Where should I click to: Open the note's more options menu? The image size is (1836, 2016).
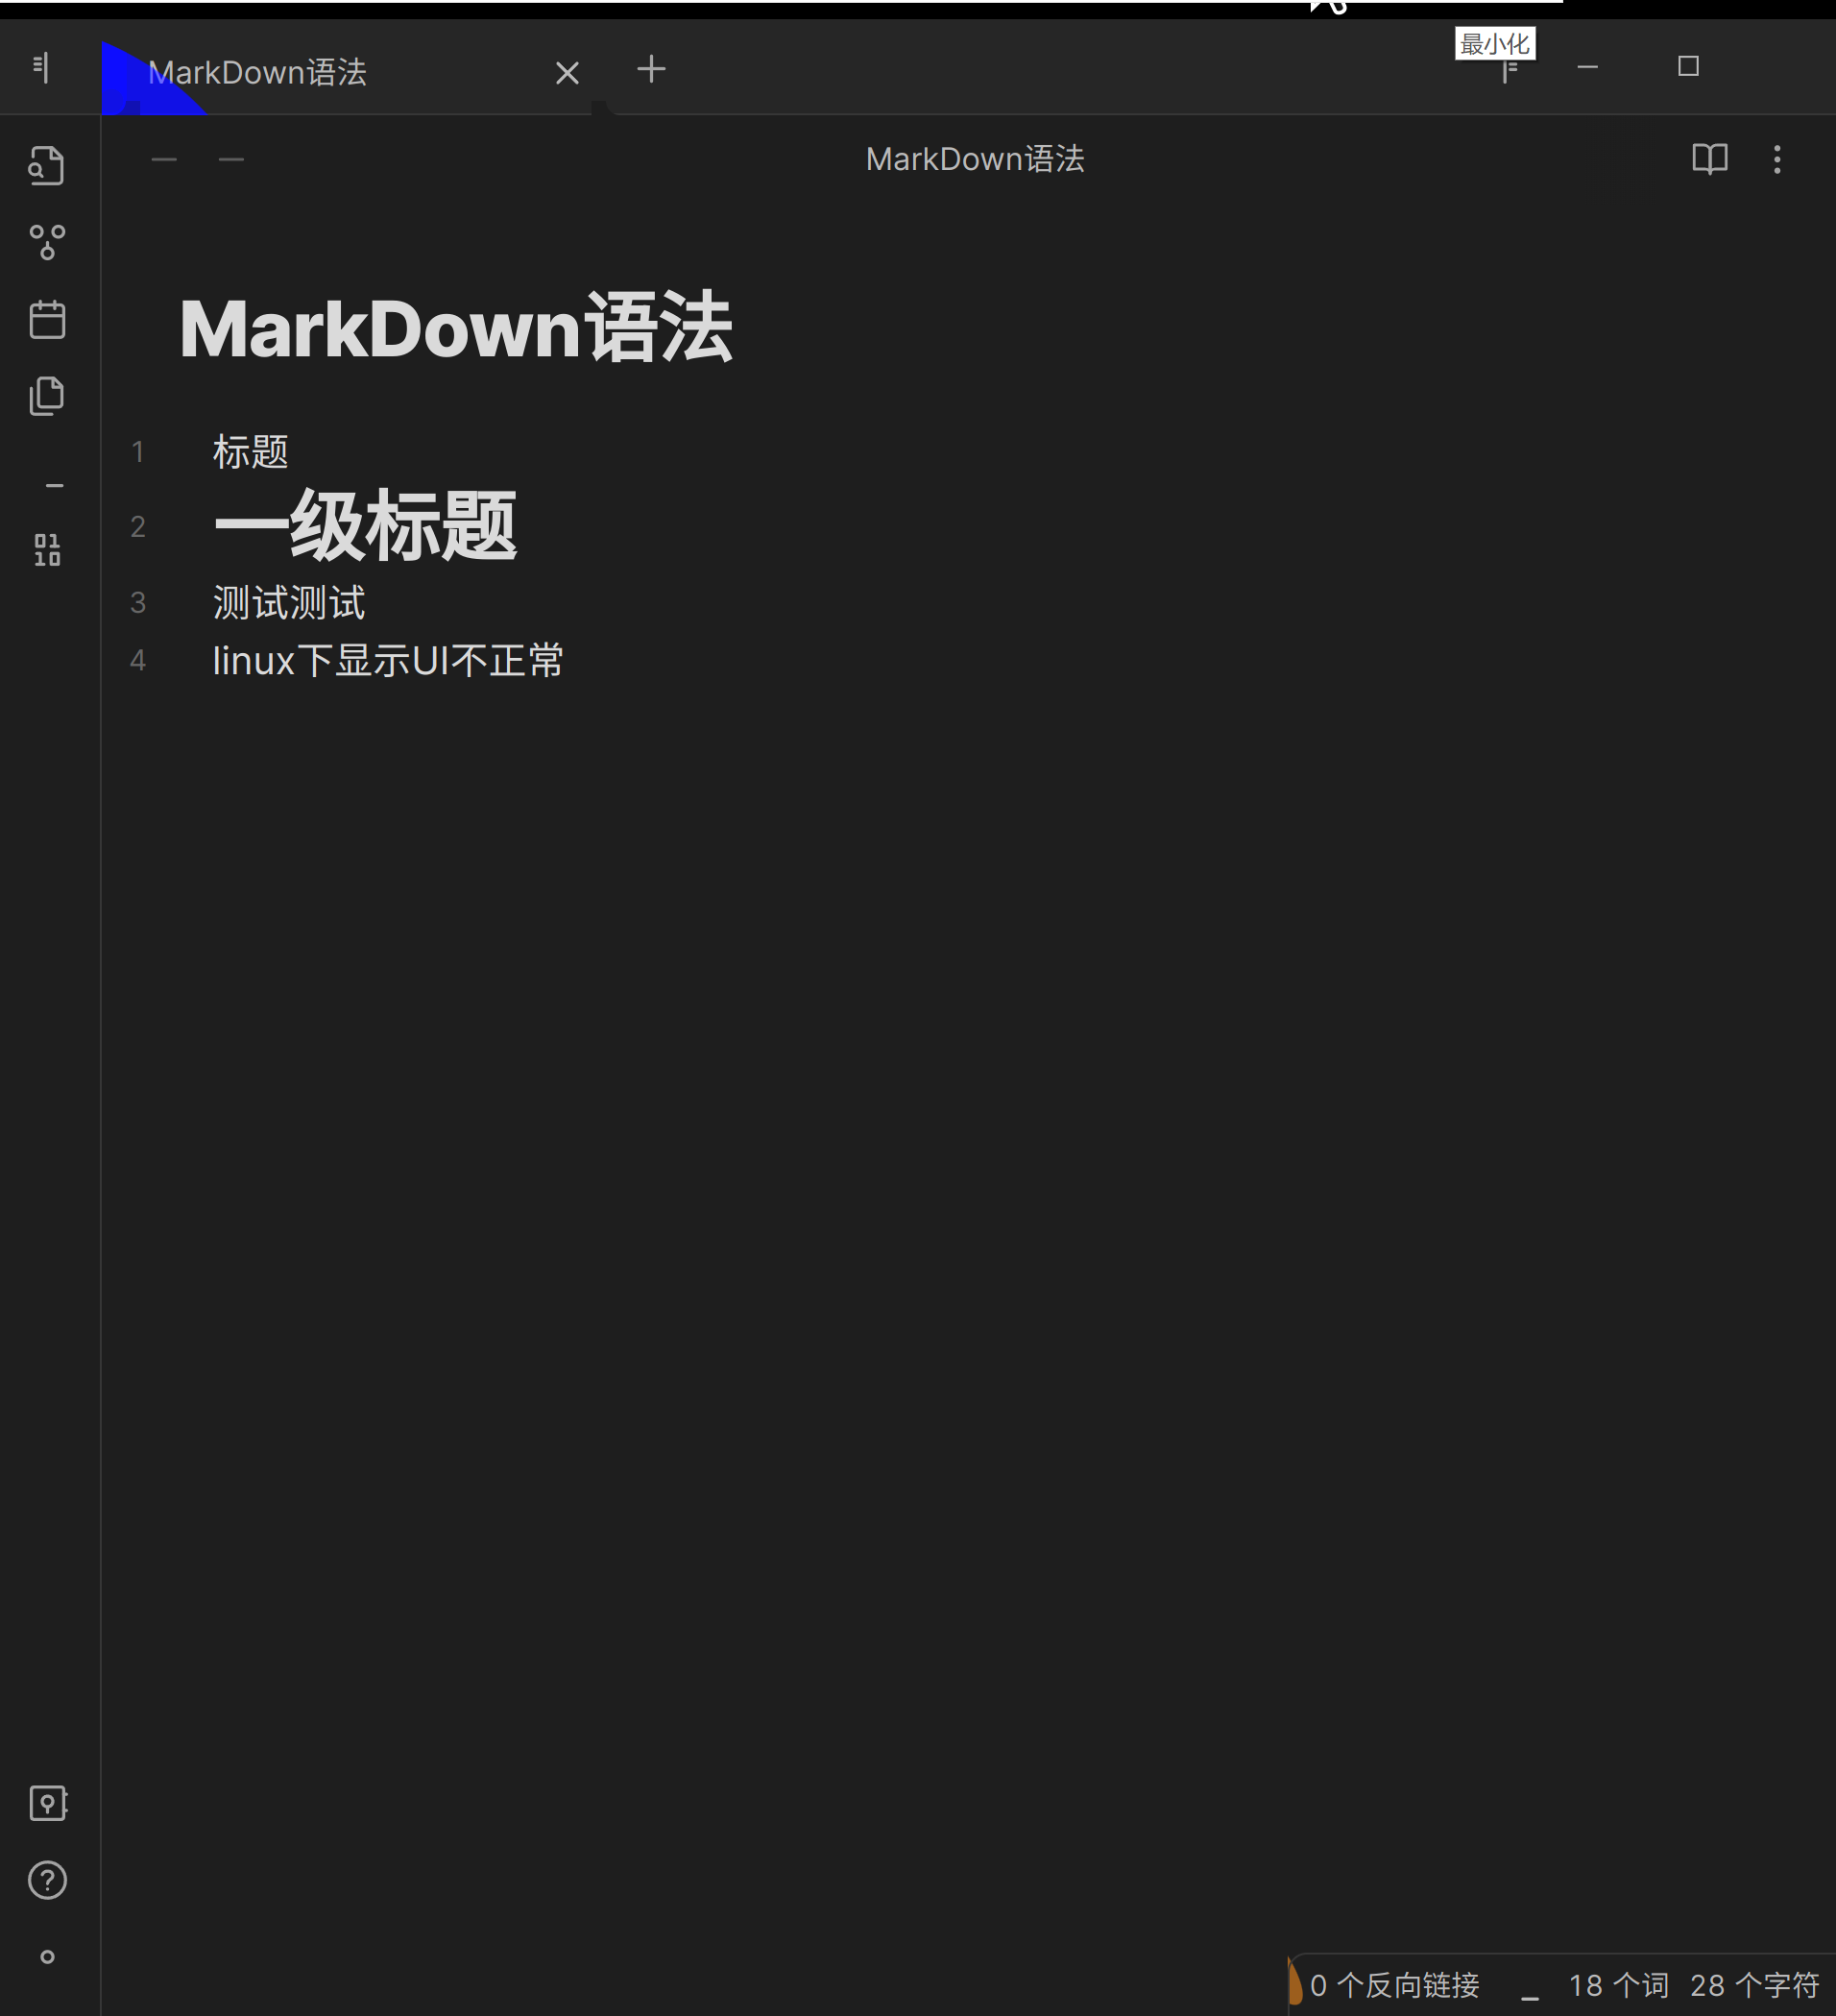(x=1777, y=161)
